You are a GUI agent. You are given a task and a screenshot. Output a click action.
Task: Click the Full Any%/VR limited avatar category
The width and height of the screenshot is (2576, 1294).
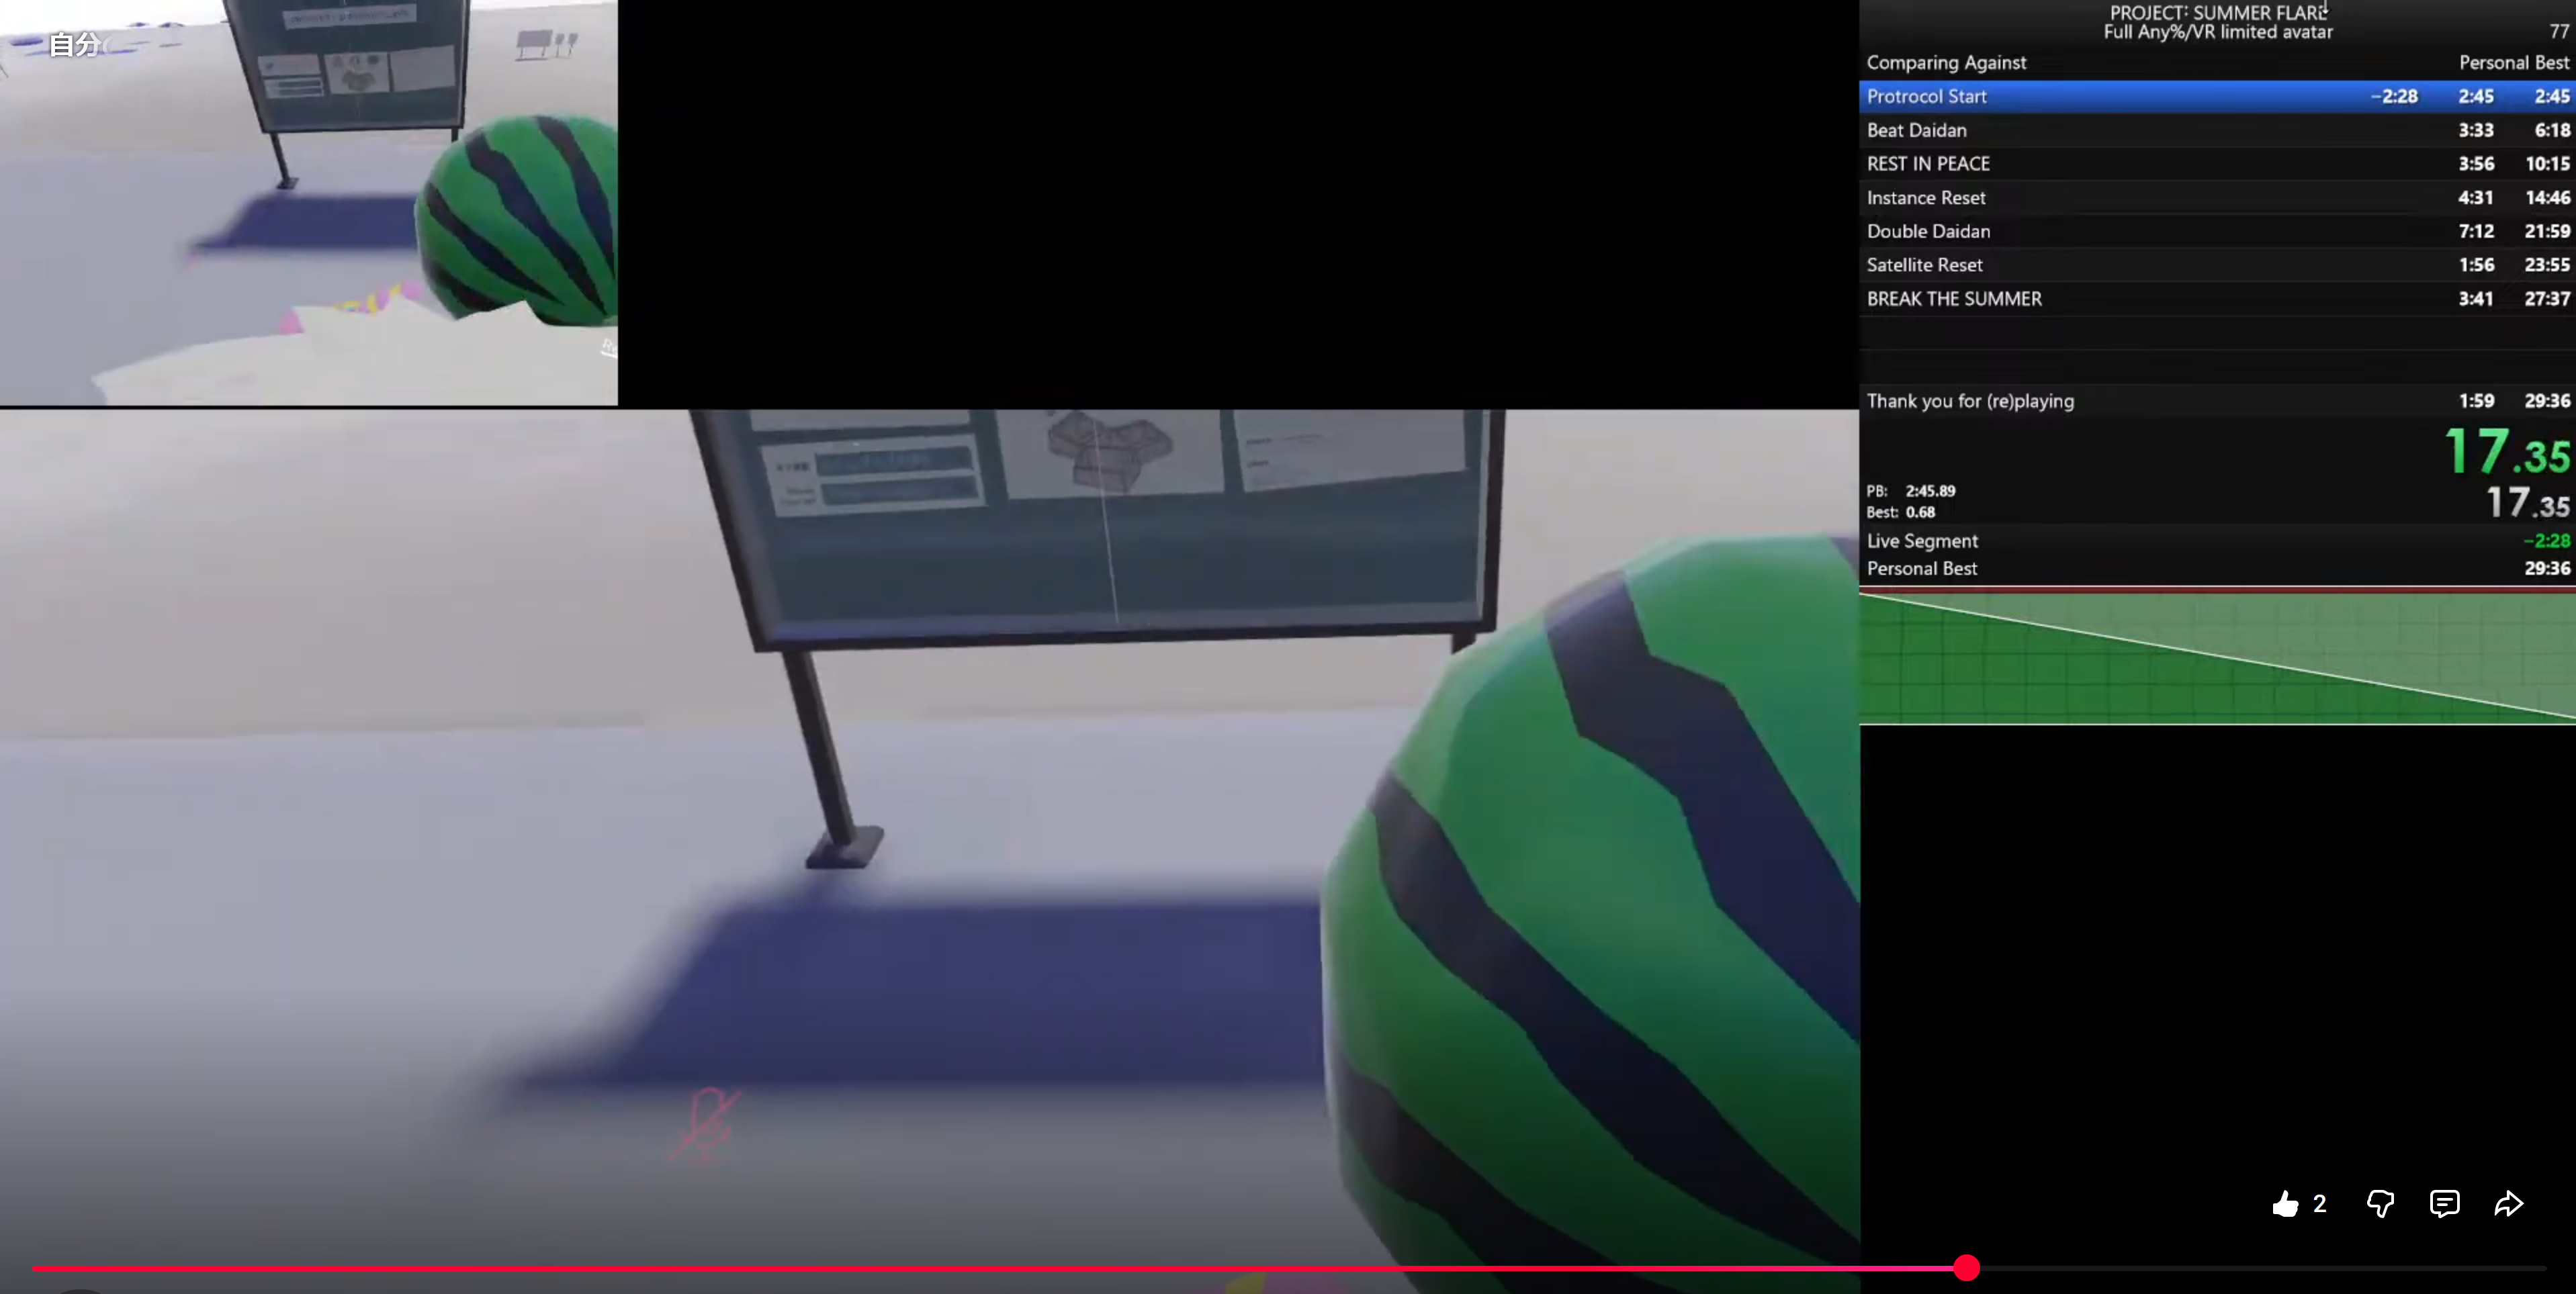(2218, 33)
